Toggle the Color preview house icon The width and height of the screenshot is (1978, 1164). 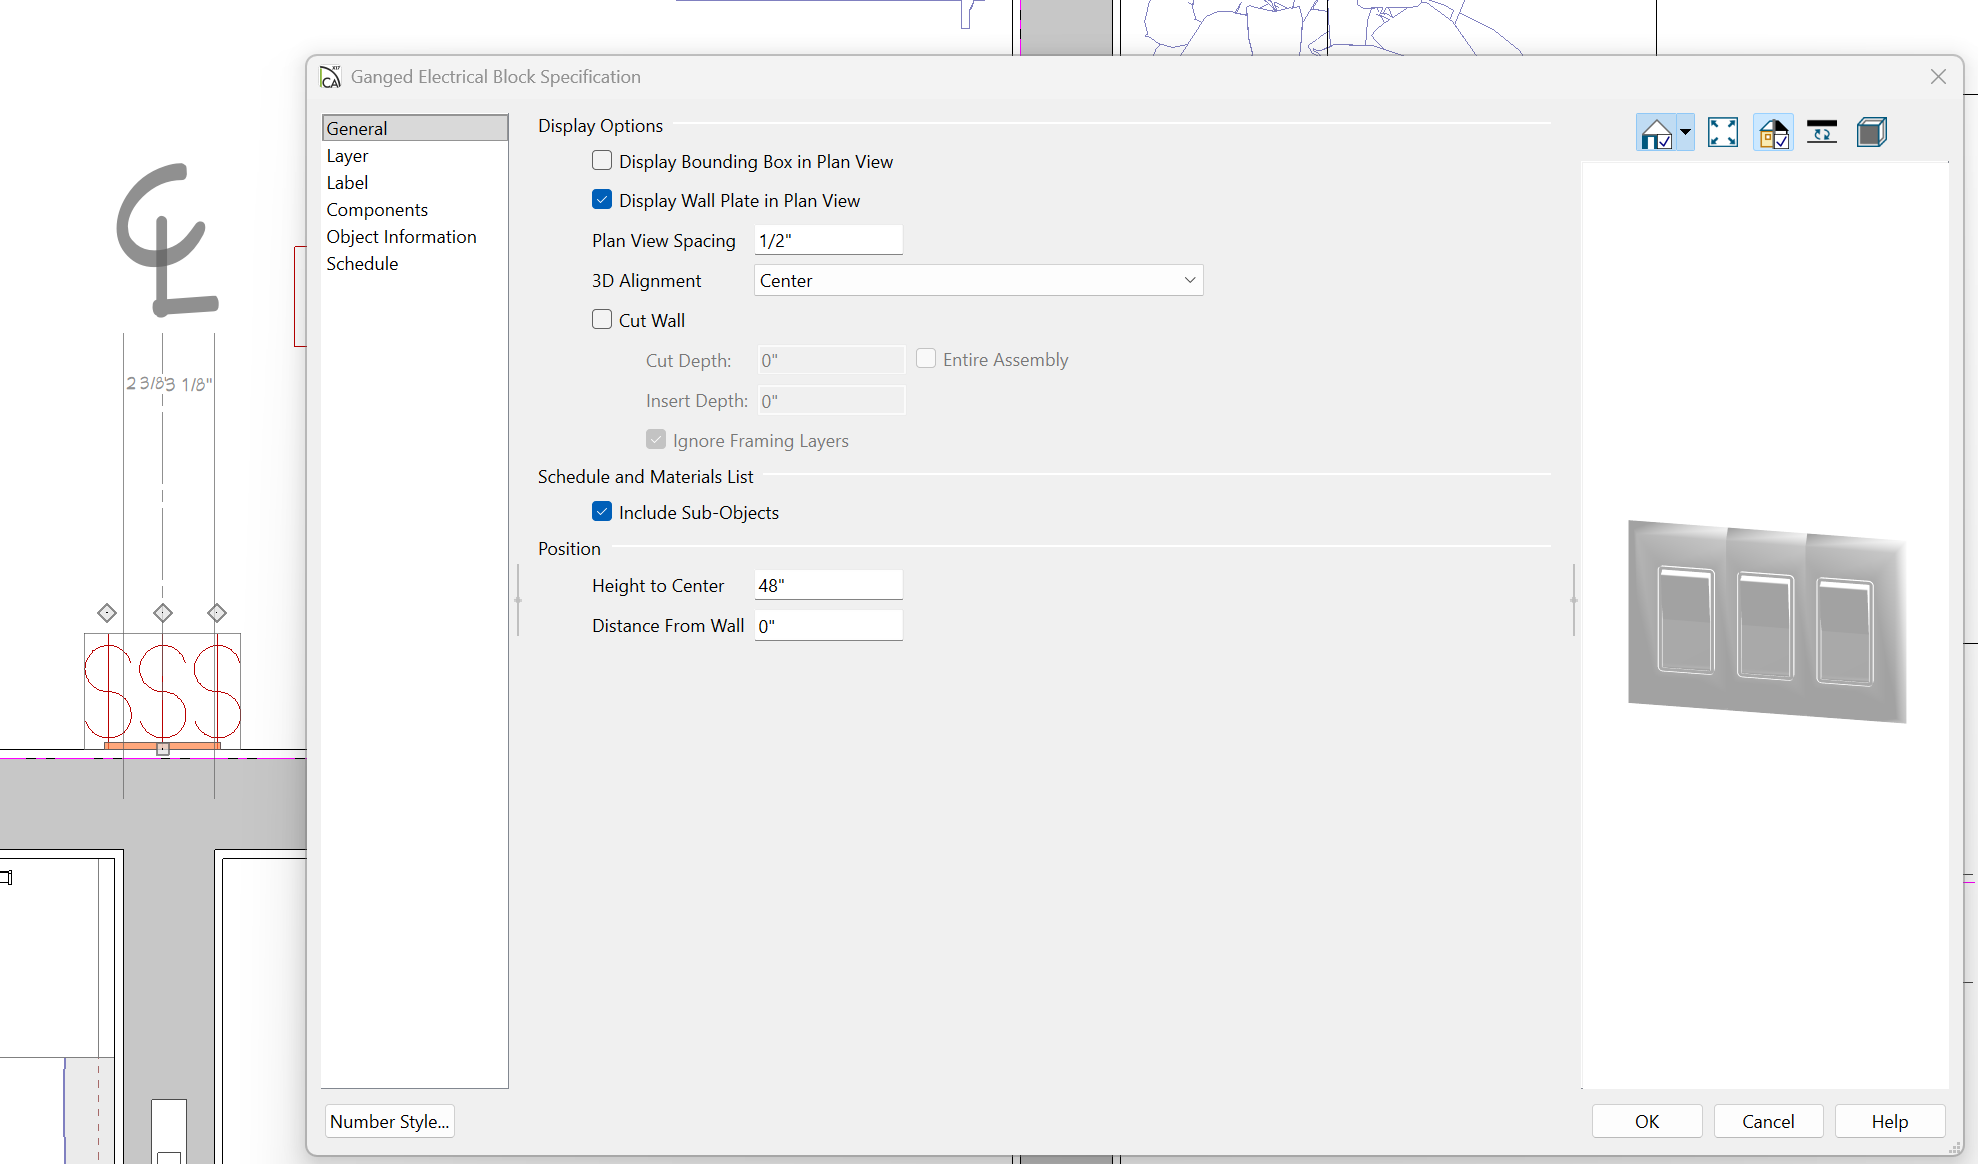[1773, 133]
